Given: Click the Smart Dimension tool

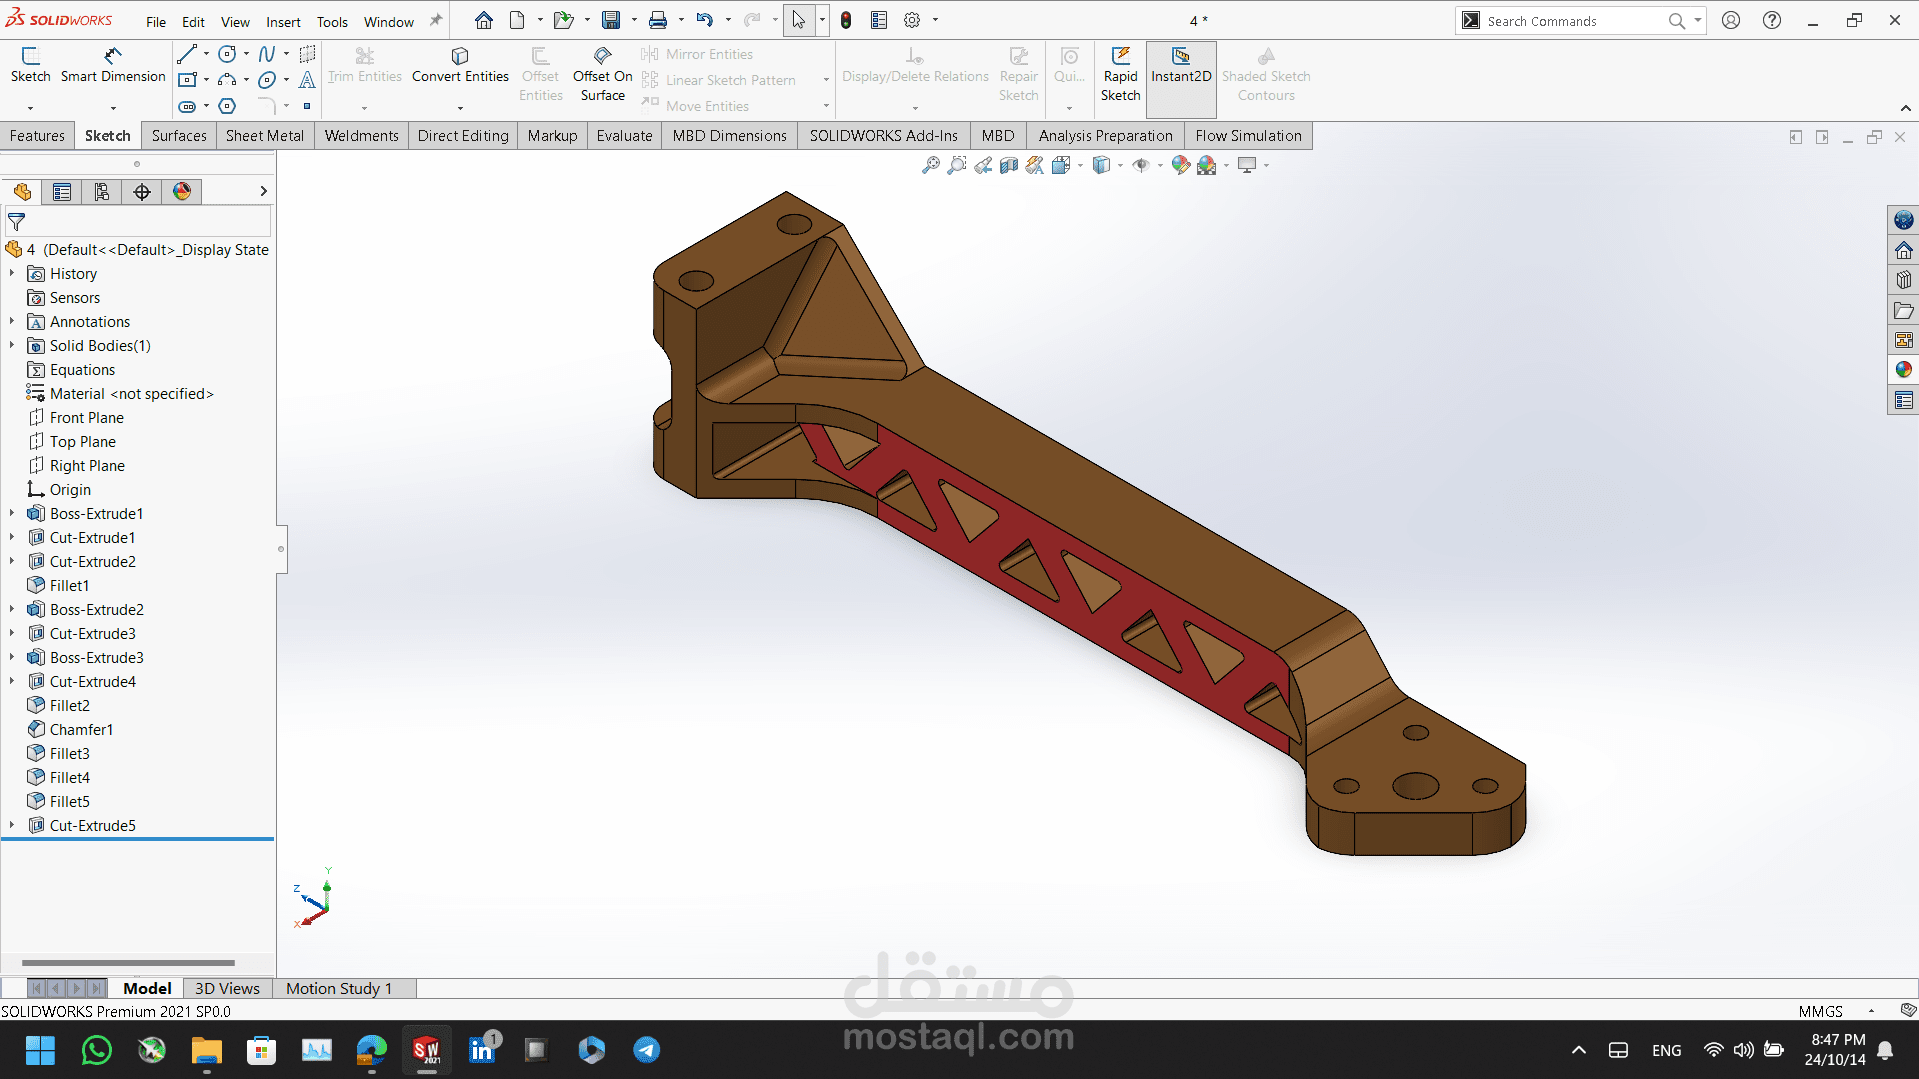Looking at the screenshot, I should point(113,66).
